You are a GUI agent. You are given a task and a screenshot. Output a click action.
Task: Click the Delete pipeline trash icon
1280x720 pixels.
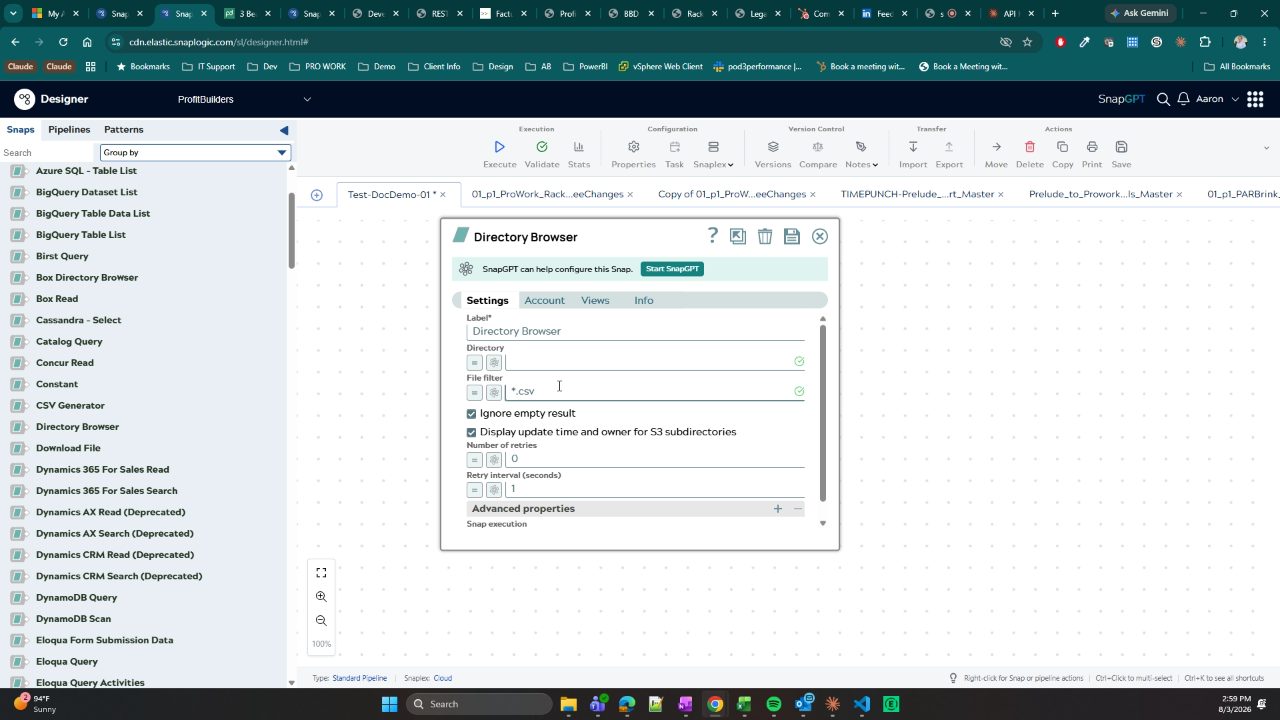click(1030, 147)
